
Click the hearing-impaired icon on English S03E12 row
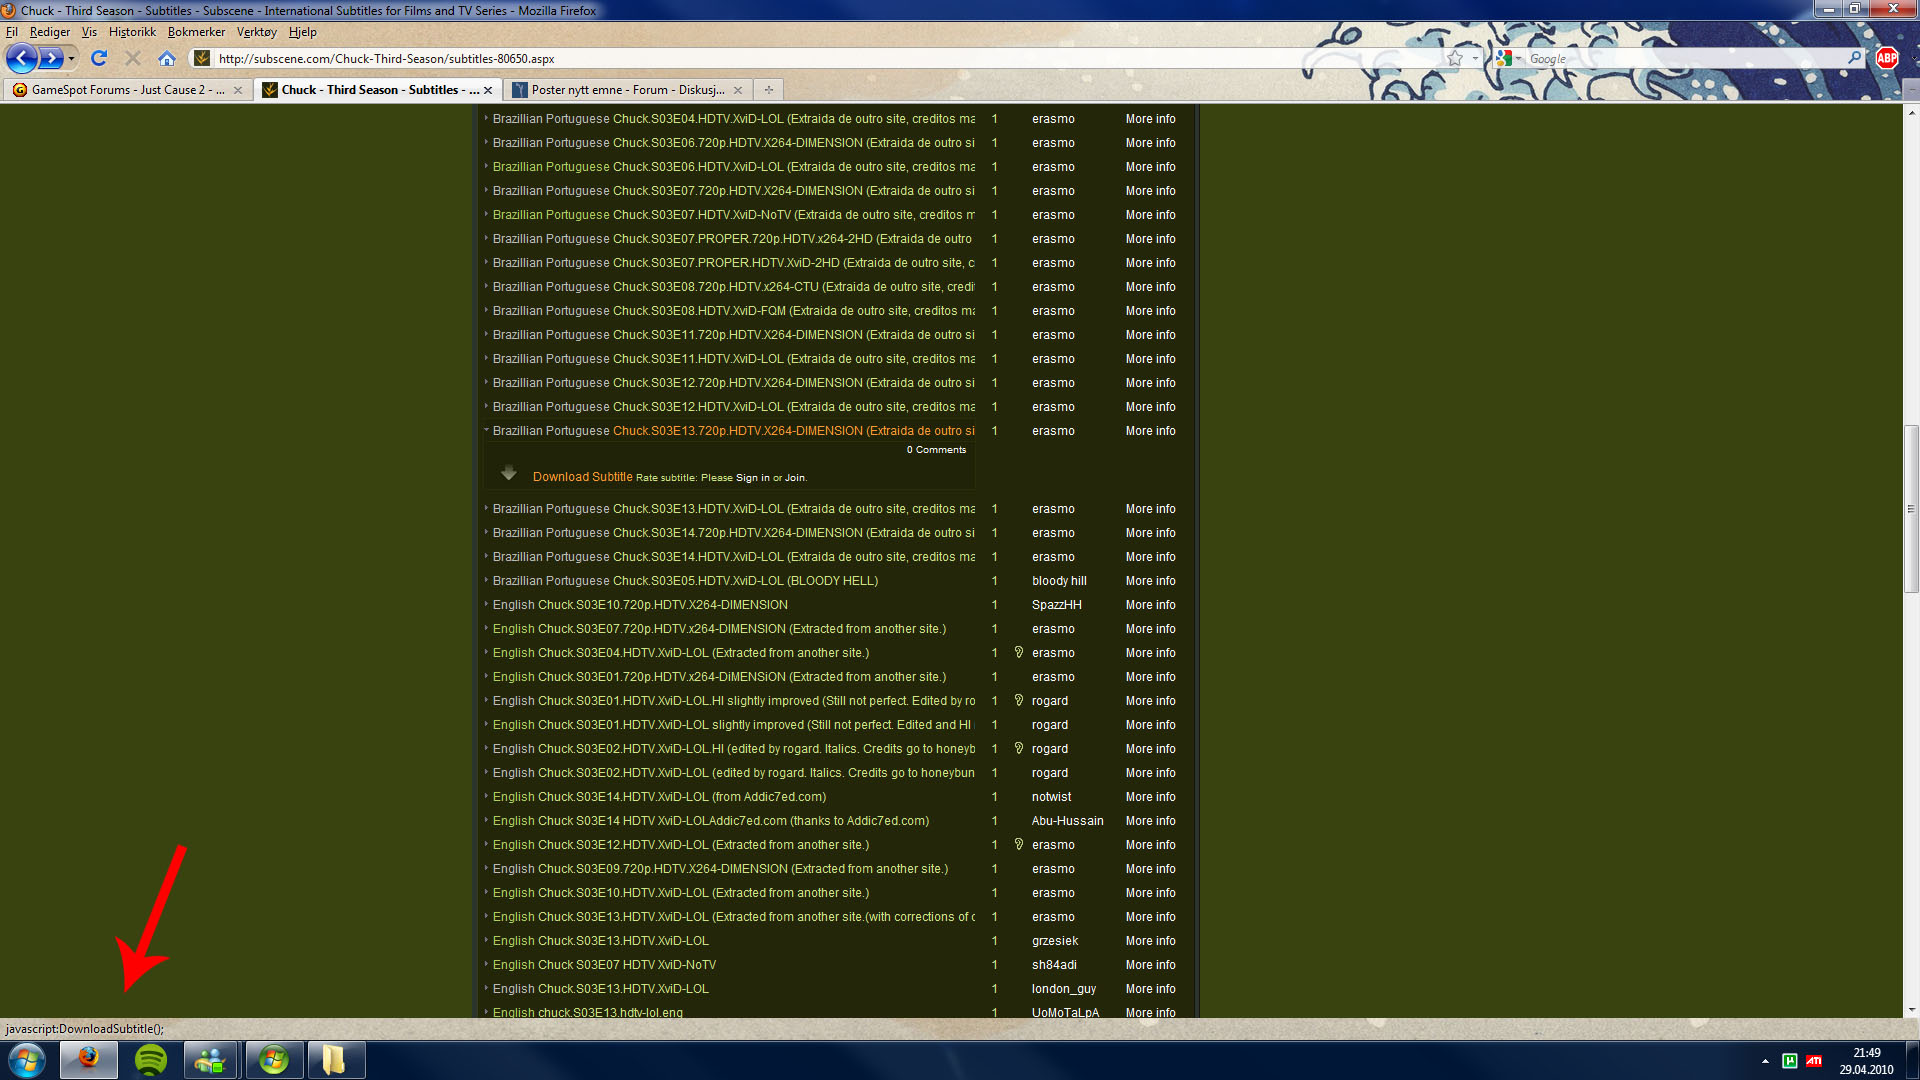coord(1019,844)
